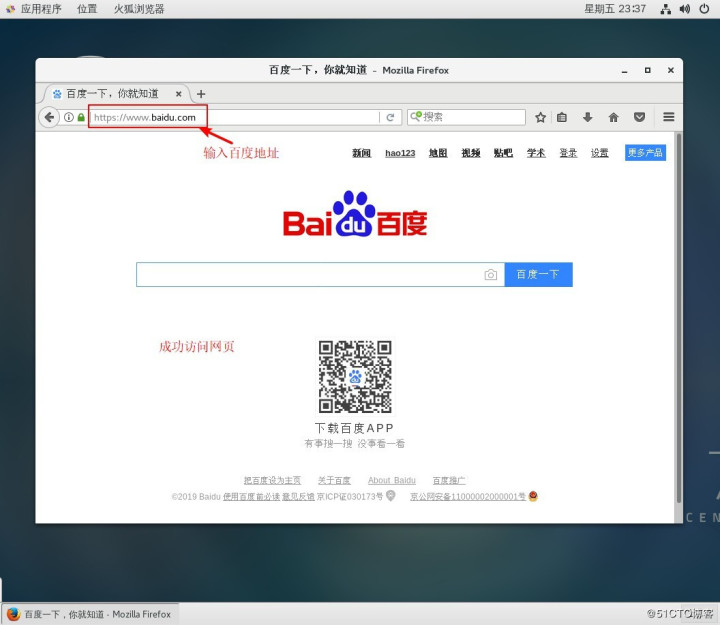Open a new tab with plus button
Viewport: 720px width, 625px height.
tap(201, 94)
